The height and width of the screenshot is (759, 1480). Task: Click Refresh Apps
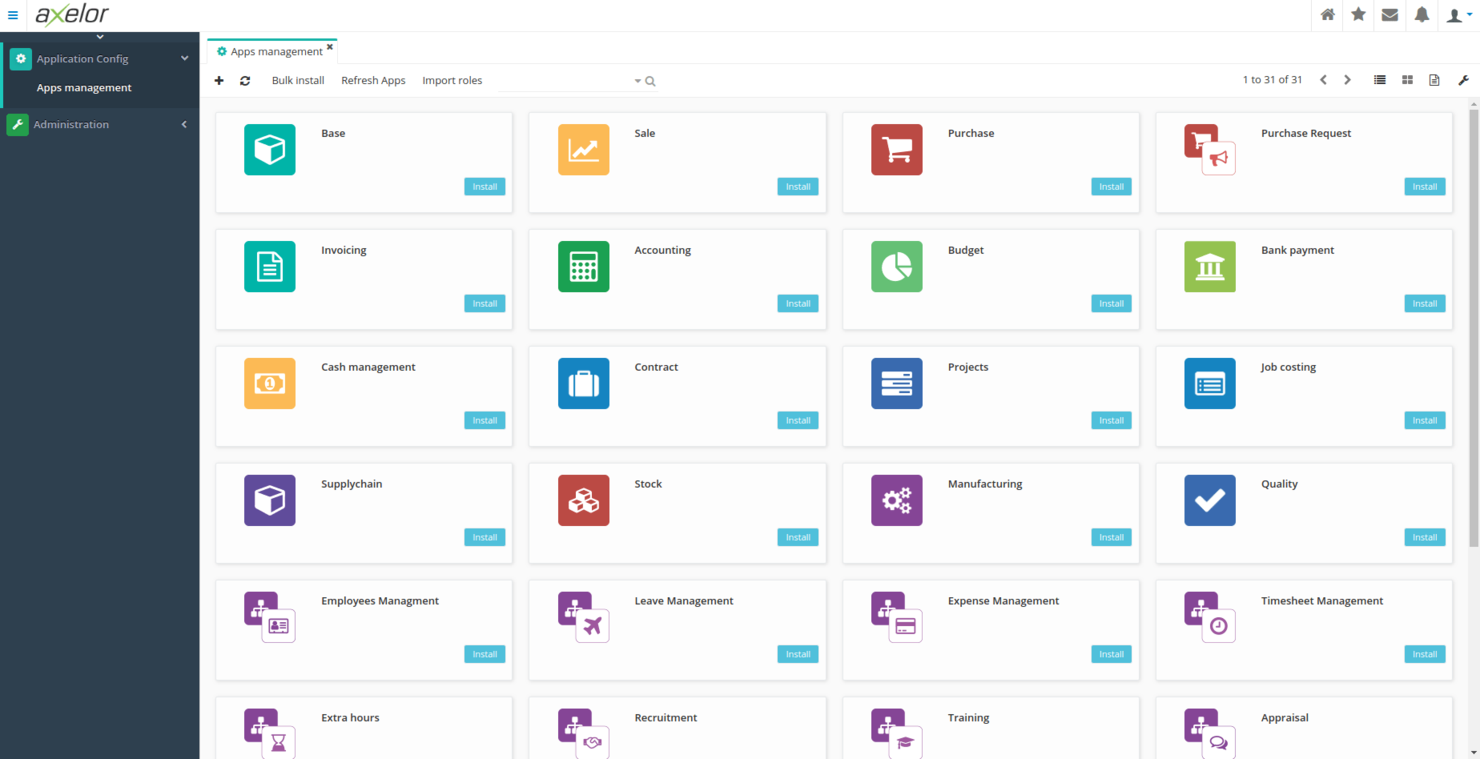tap(373, 80)
